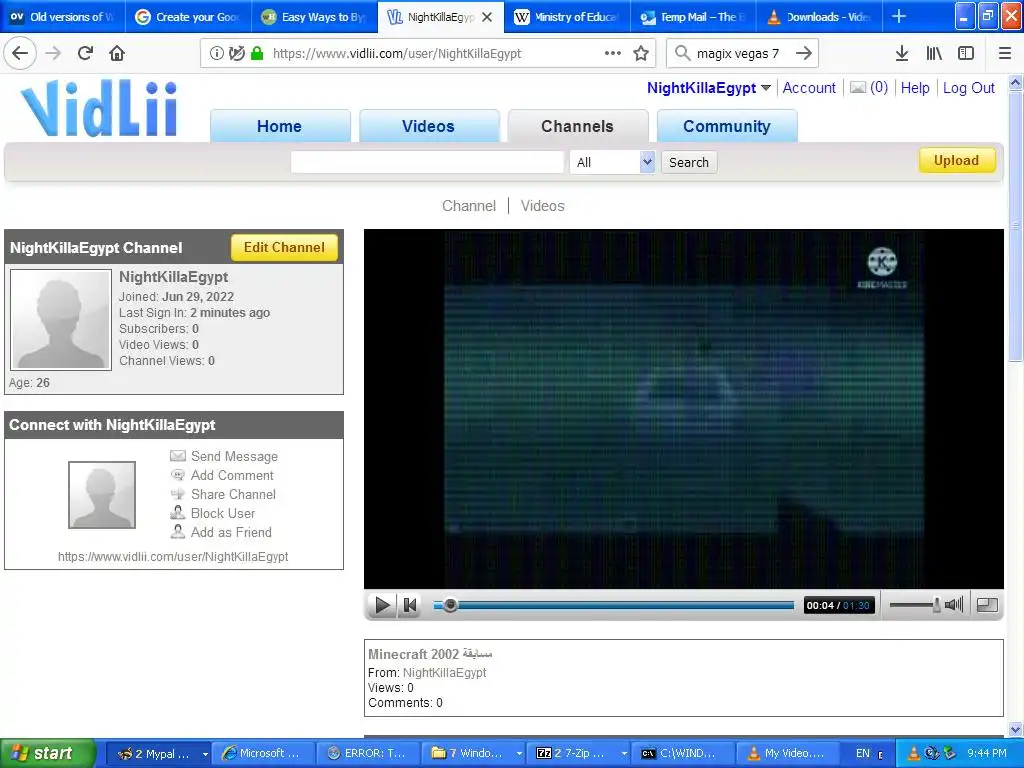Open the Help link

tap(915, 88)
